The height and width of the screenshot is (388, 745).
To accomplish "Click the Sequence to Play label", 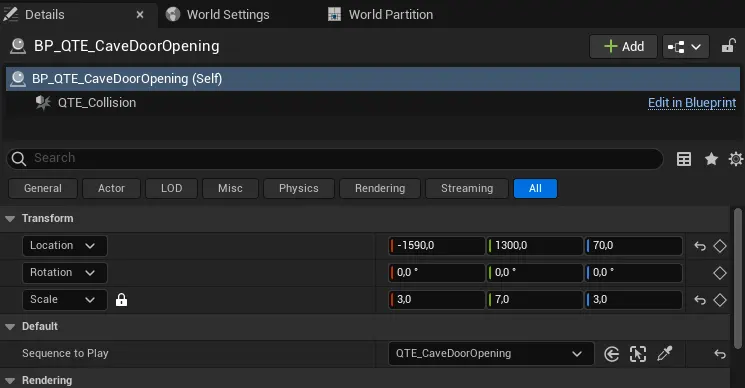I will coord(65,354).
